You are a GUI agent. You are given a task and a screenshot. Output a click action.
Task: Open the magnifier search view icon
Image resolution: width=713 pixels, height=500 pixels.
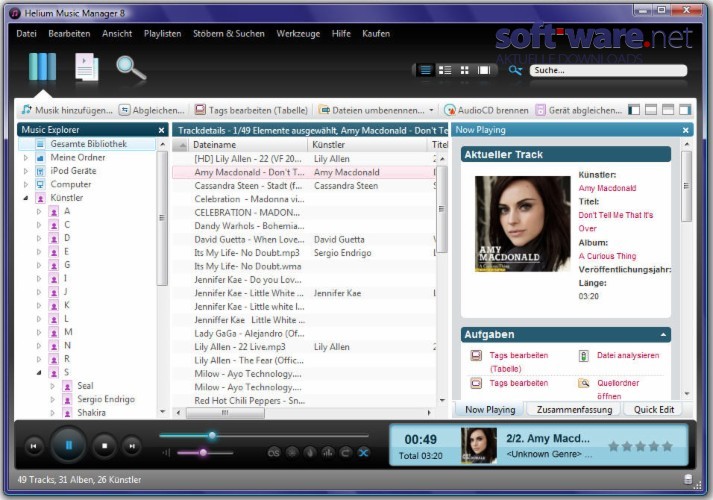[131, 68]
